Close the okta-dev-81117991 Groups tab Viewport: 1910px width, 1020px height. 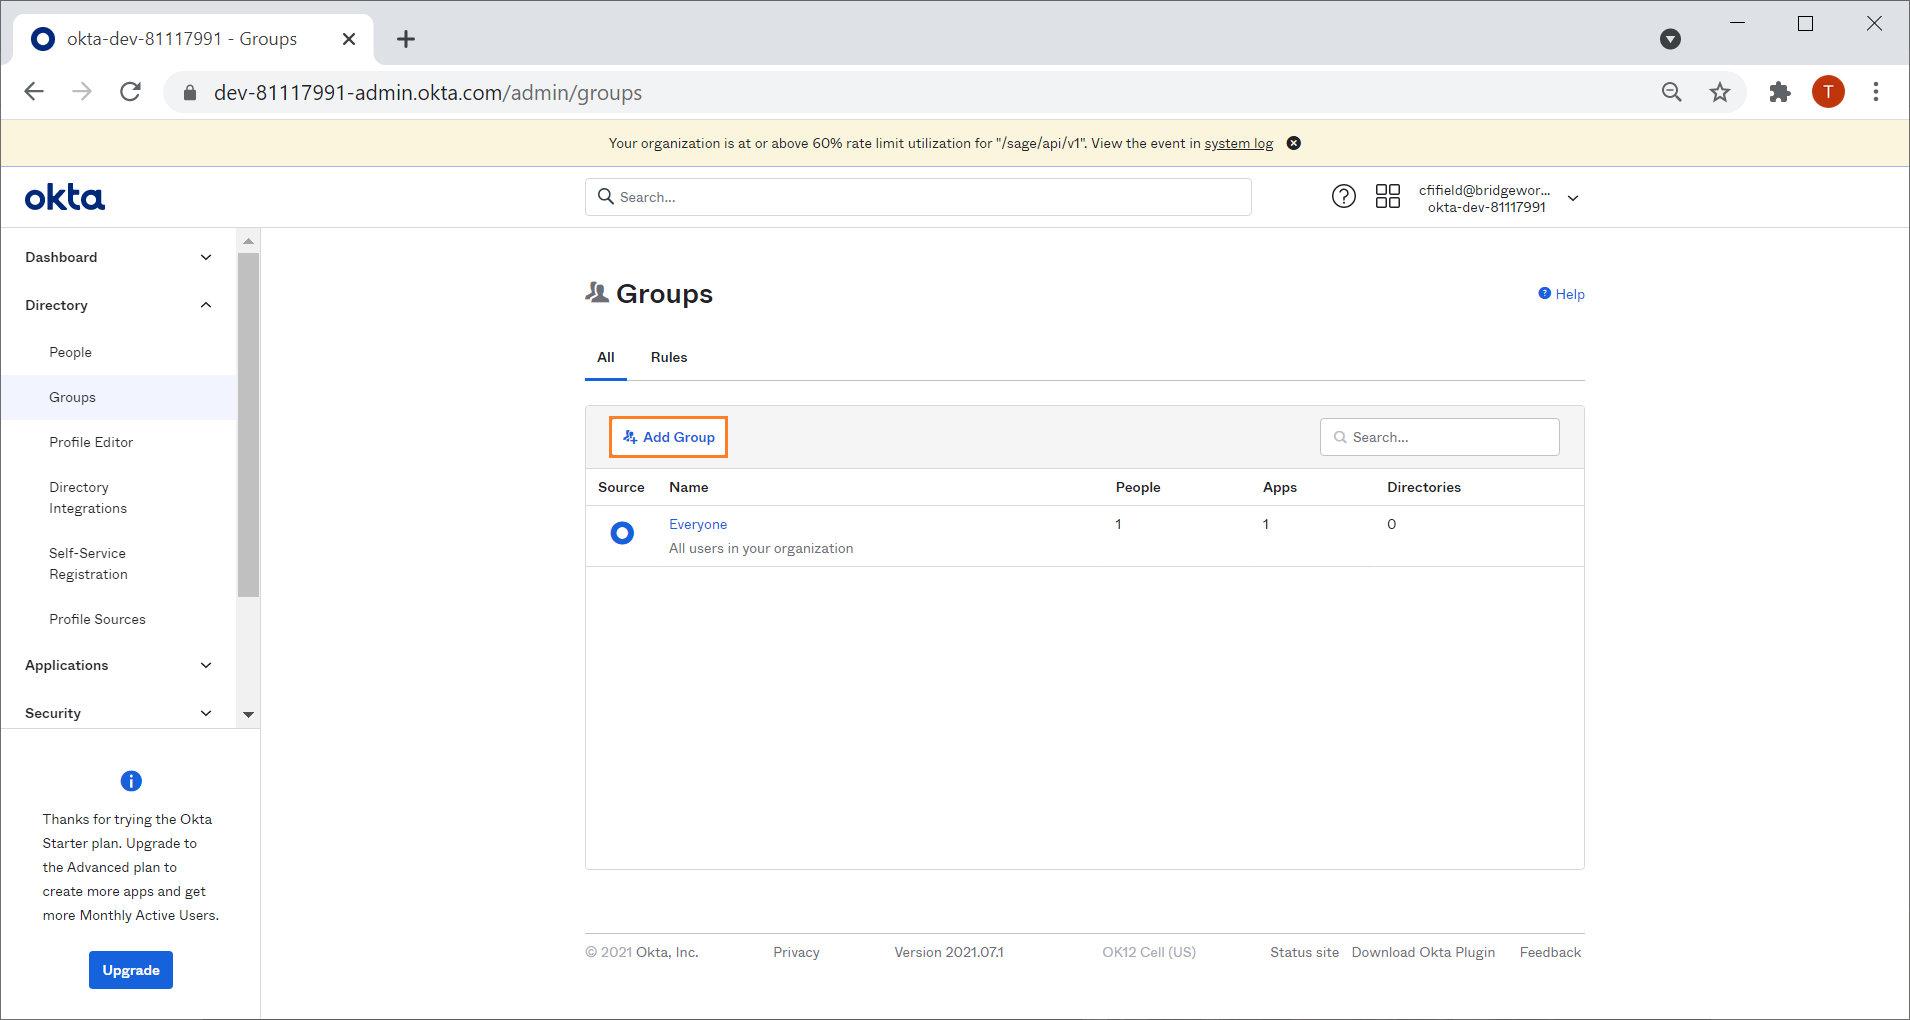click(349, 39)
